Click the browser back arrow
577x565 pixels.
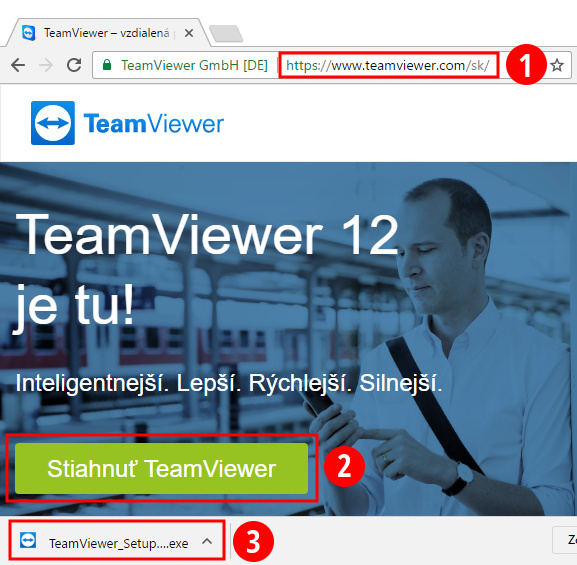[x=18, y=65]
